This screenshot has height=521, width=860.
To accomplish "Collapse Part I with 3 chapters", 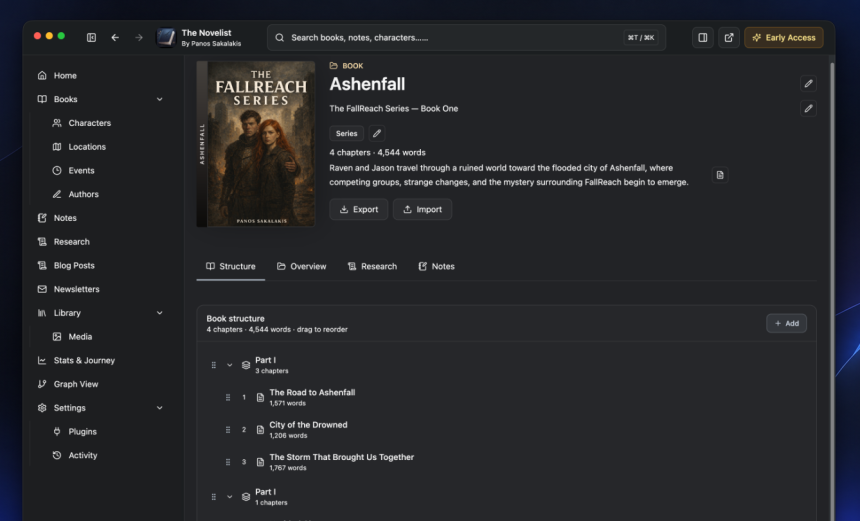I will point(230,365).
